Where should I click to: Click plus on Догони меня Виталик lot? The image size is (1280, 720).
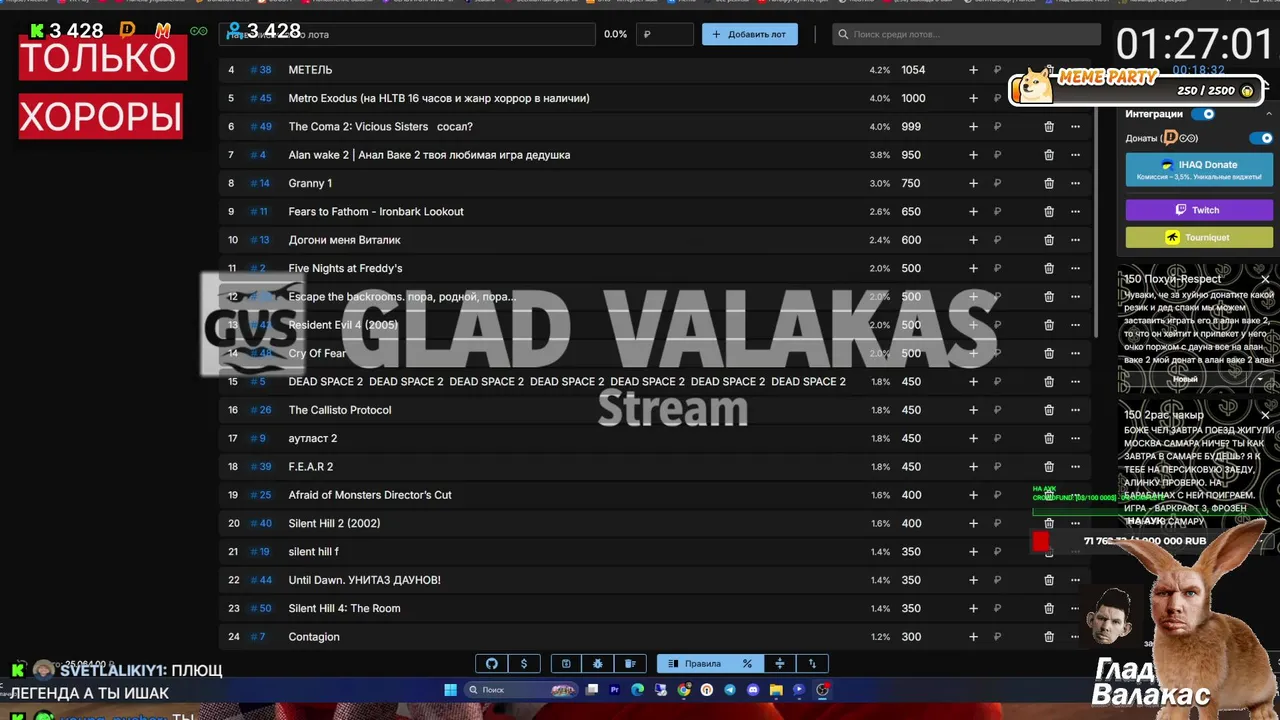[x=973, y=240]
